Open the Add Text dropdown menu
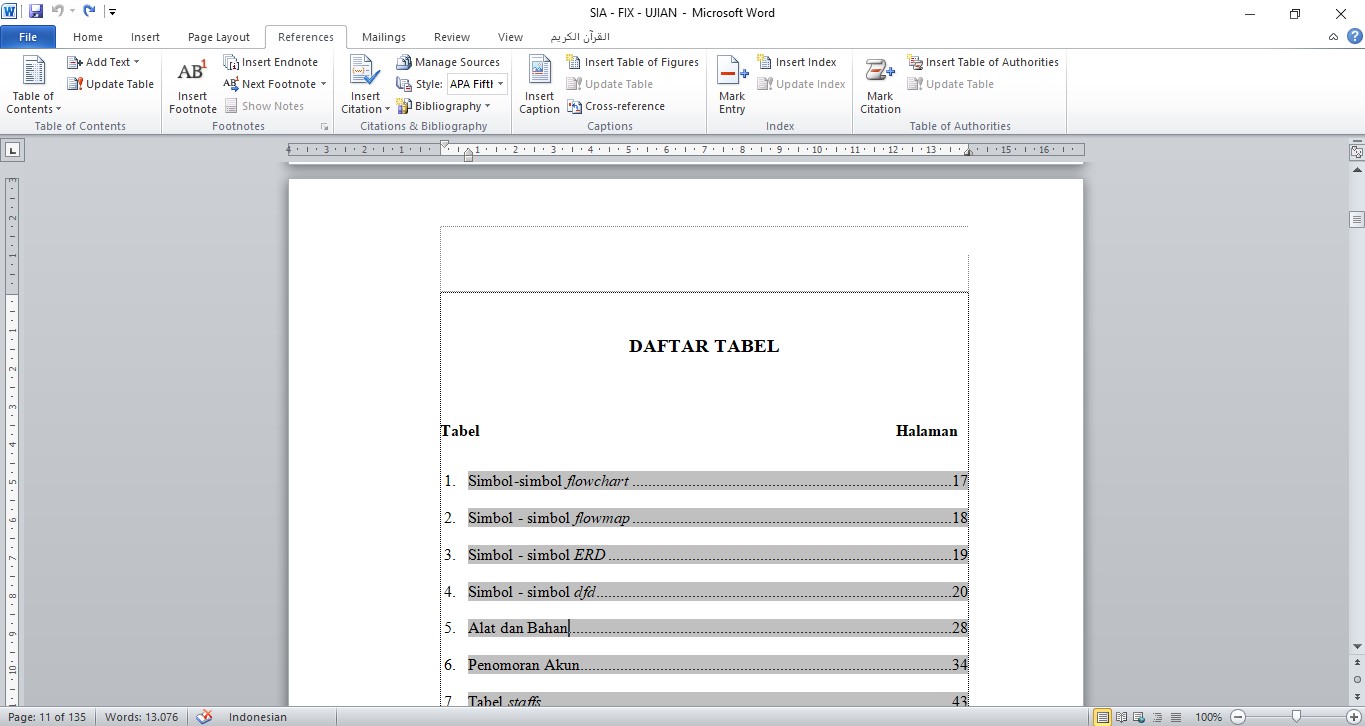This screenshot has height=726, width=1365. tap(104, 61)
